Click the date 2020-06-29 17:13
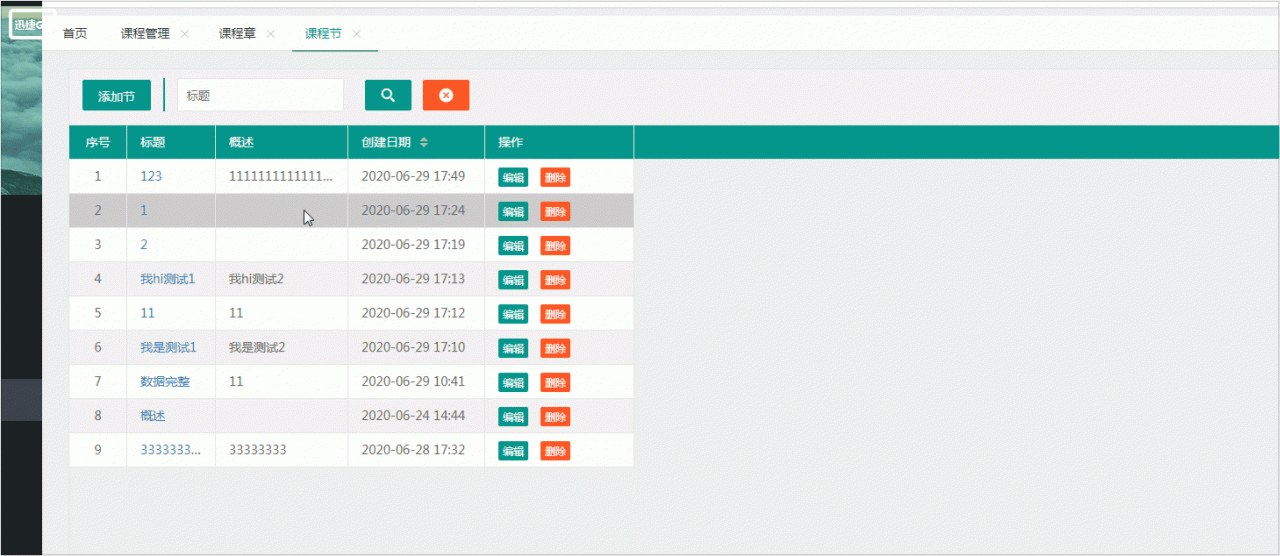 point(413,279)
